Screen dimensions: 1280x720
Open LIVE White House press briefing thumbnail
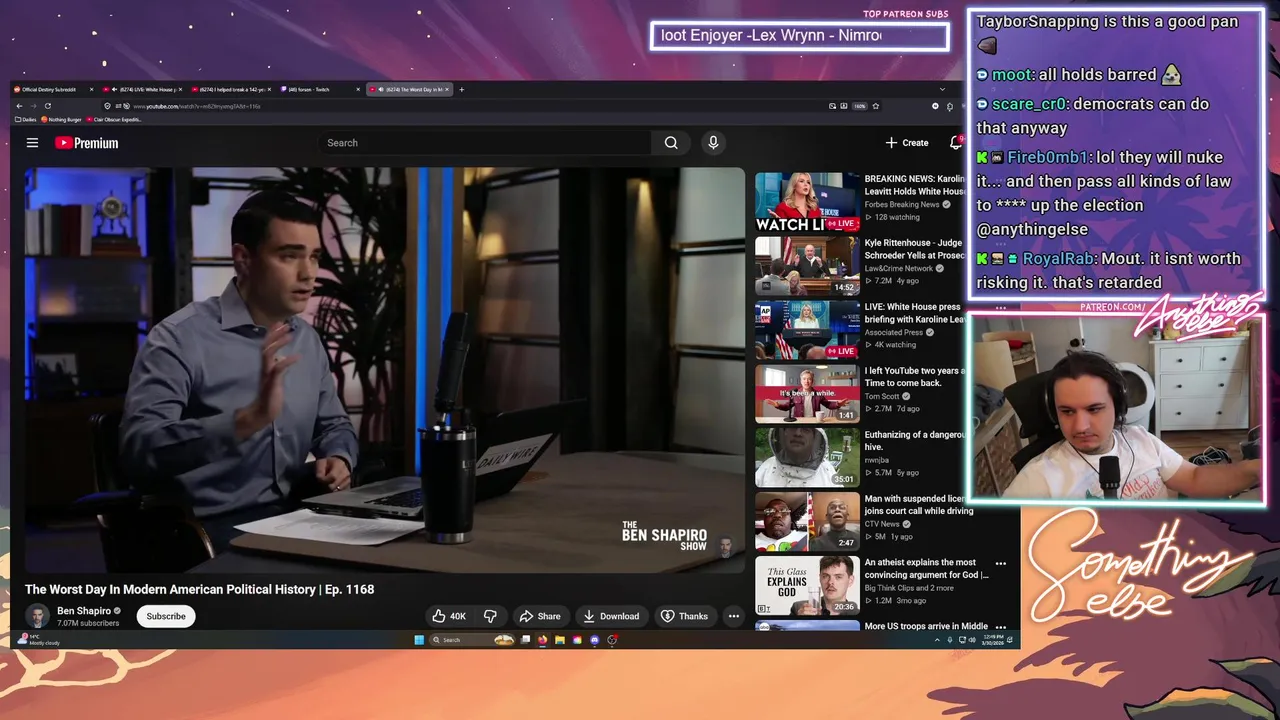(x=807, y=330)
